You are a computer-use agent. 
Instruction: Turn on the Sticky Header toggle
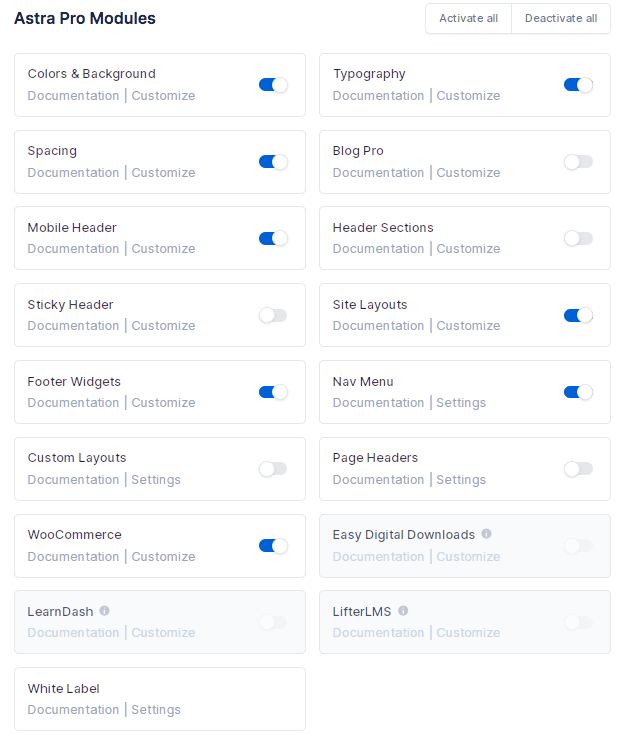pos(273,316)
